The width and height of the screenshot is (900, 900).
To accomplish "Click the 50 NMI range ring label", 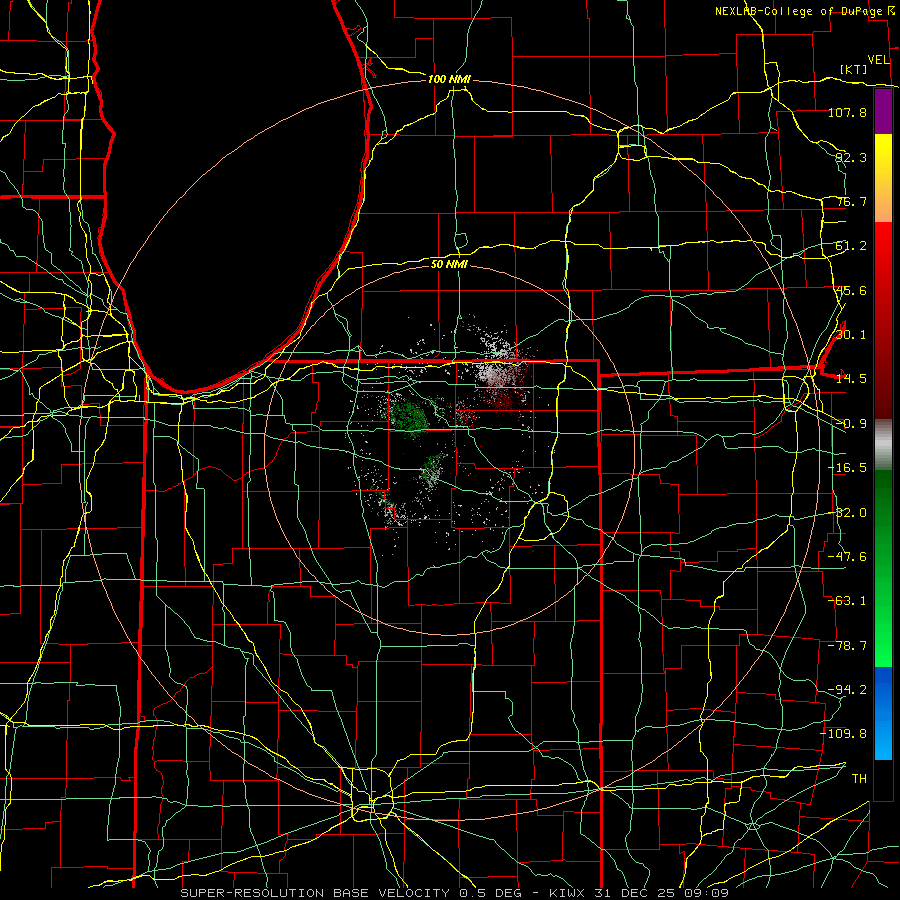I will (449, 264).
